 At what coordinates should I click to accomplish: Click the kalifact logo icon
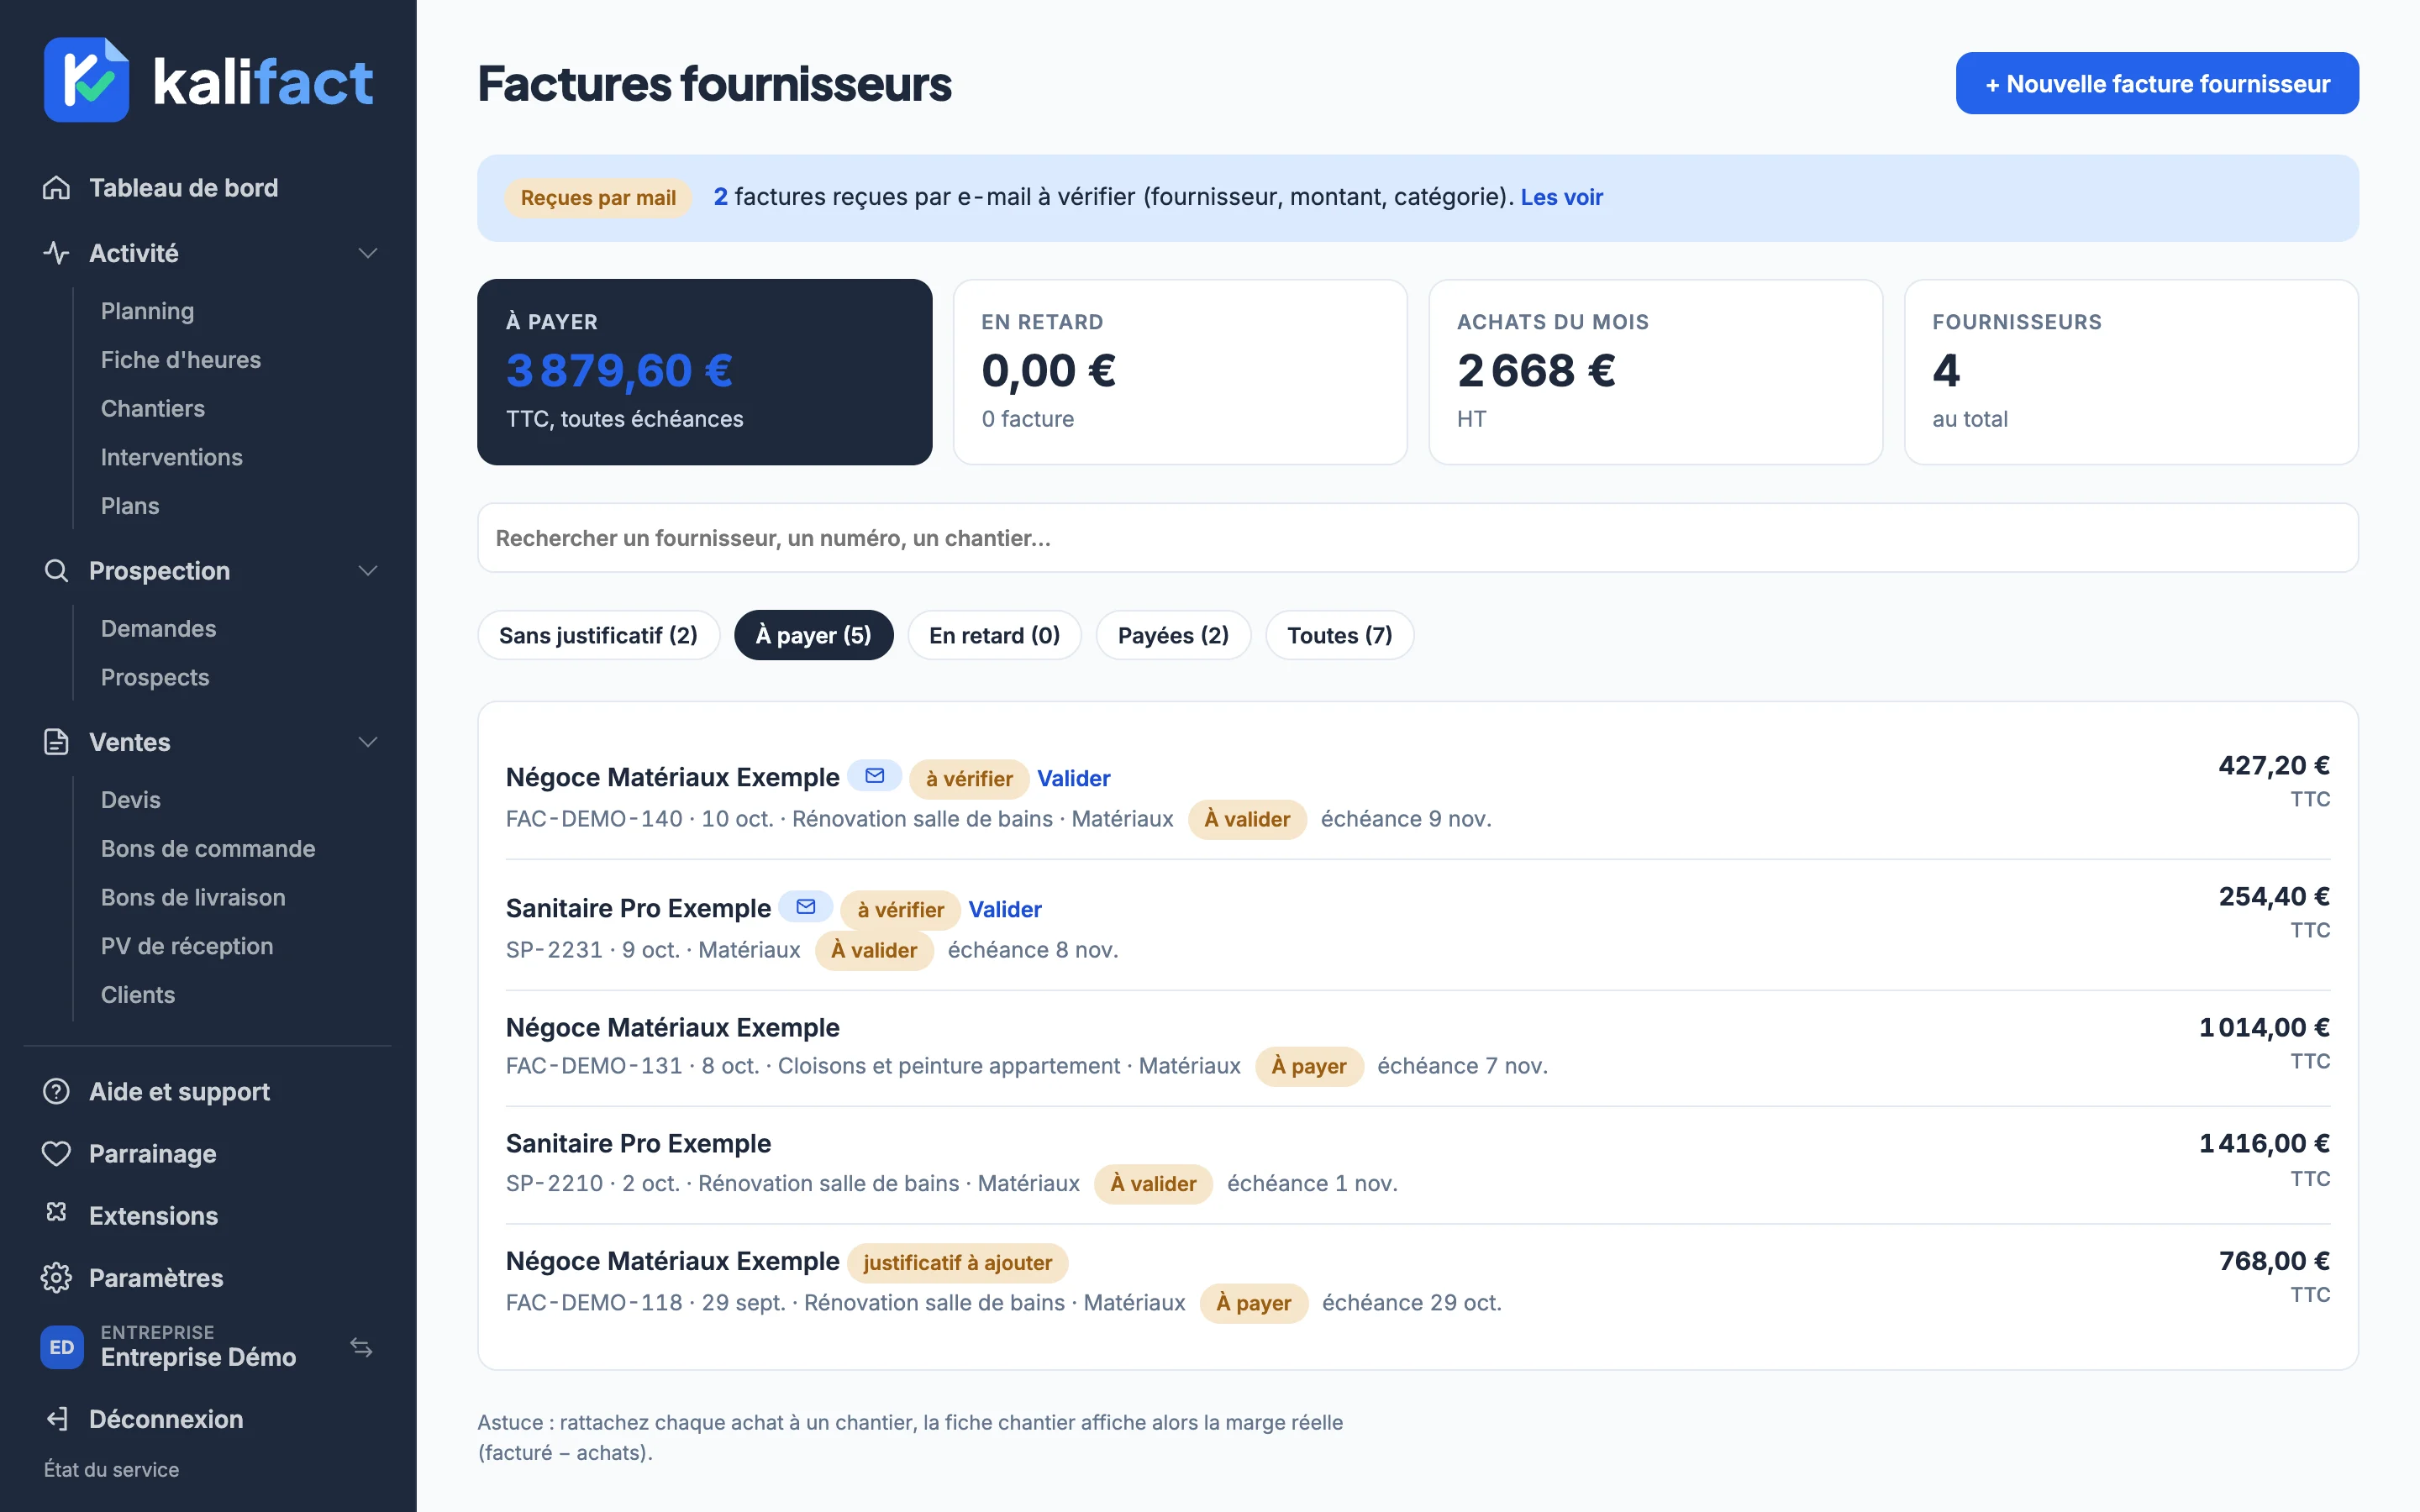(x=86, y=80)
